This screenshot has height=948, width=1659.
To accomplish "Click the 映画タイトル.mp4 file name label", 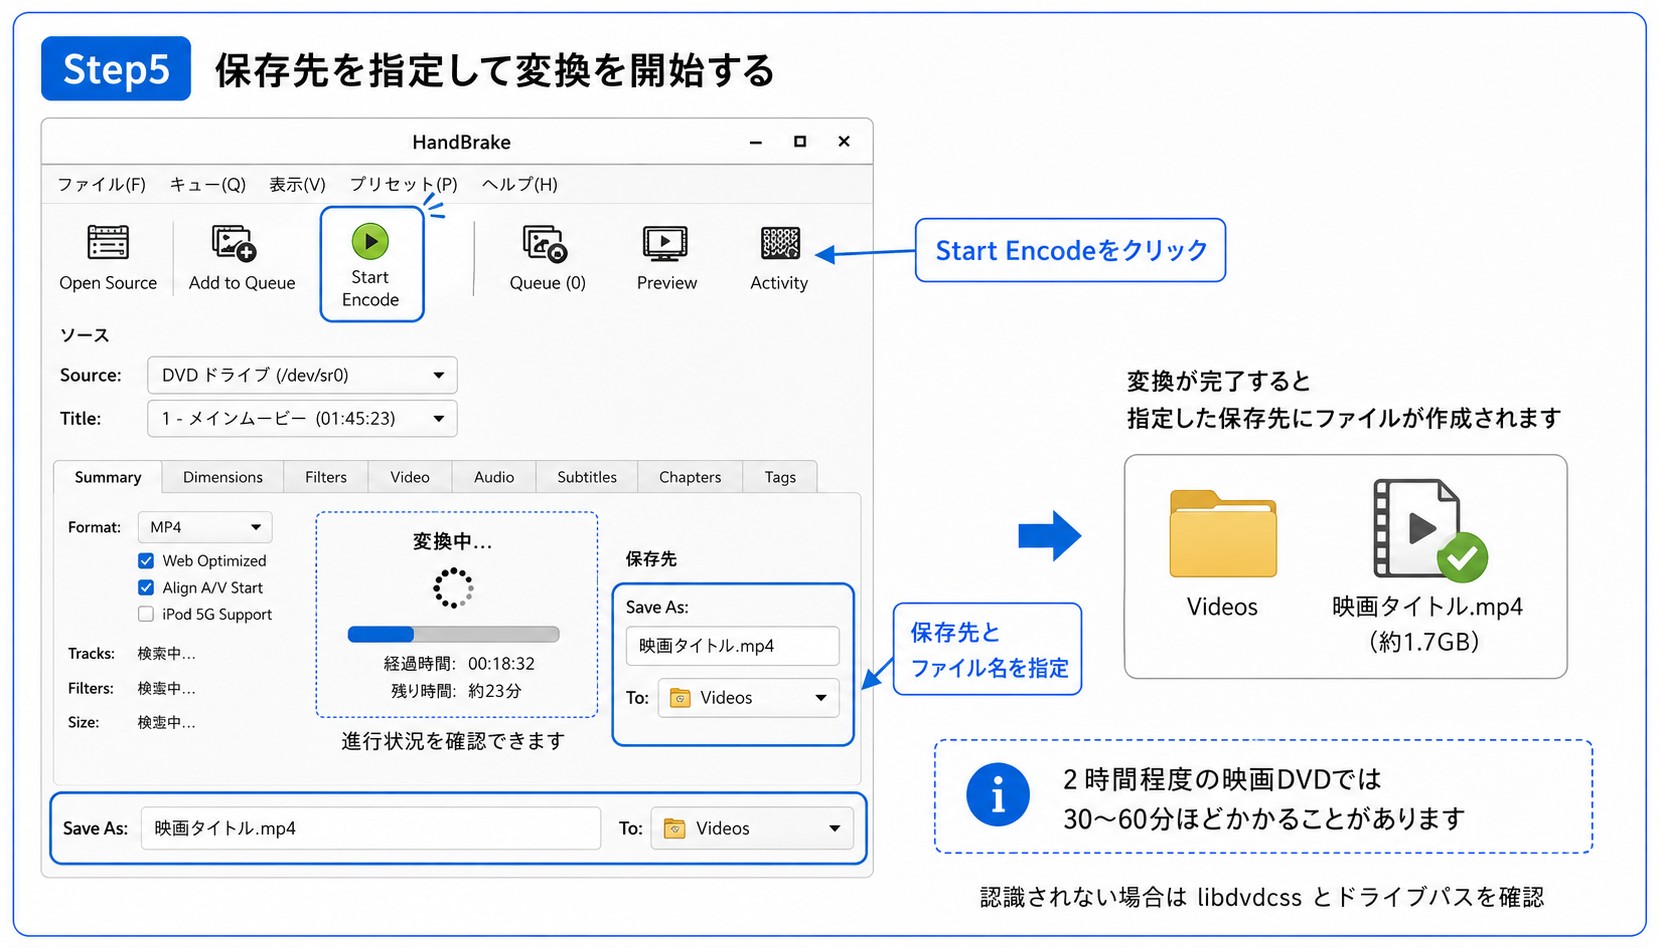I will tap(1427, 607).
